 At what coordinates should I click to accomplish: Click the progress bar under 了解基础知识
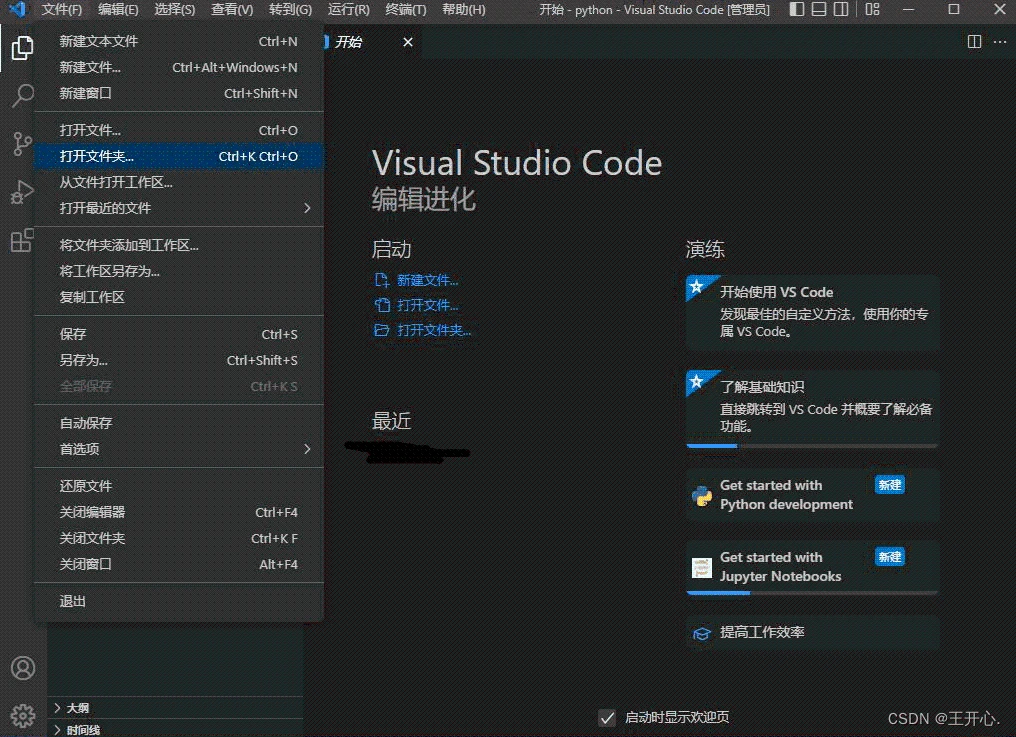(812, 446)
